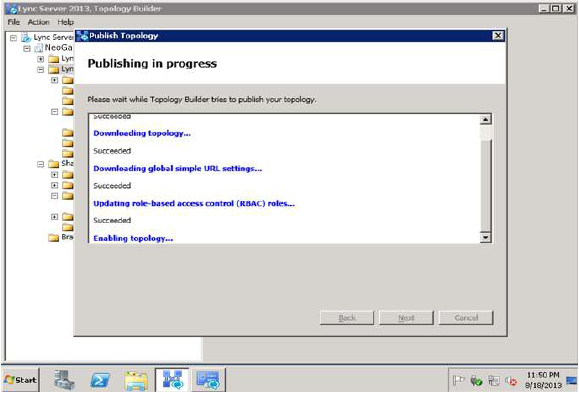579x393 pixels.
Task: Expand the first Lyn folder node
Action: pyautogui.click(x=41, y=59)
